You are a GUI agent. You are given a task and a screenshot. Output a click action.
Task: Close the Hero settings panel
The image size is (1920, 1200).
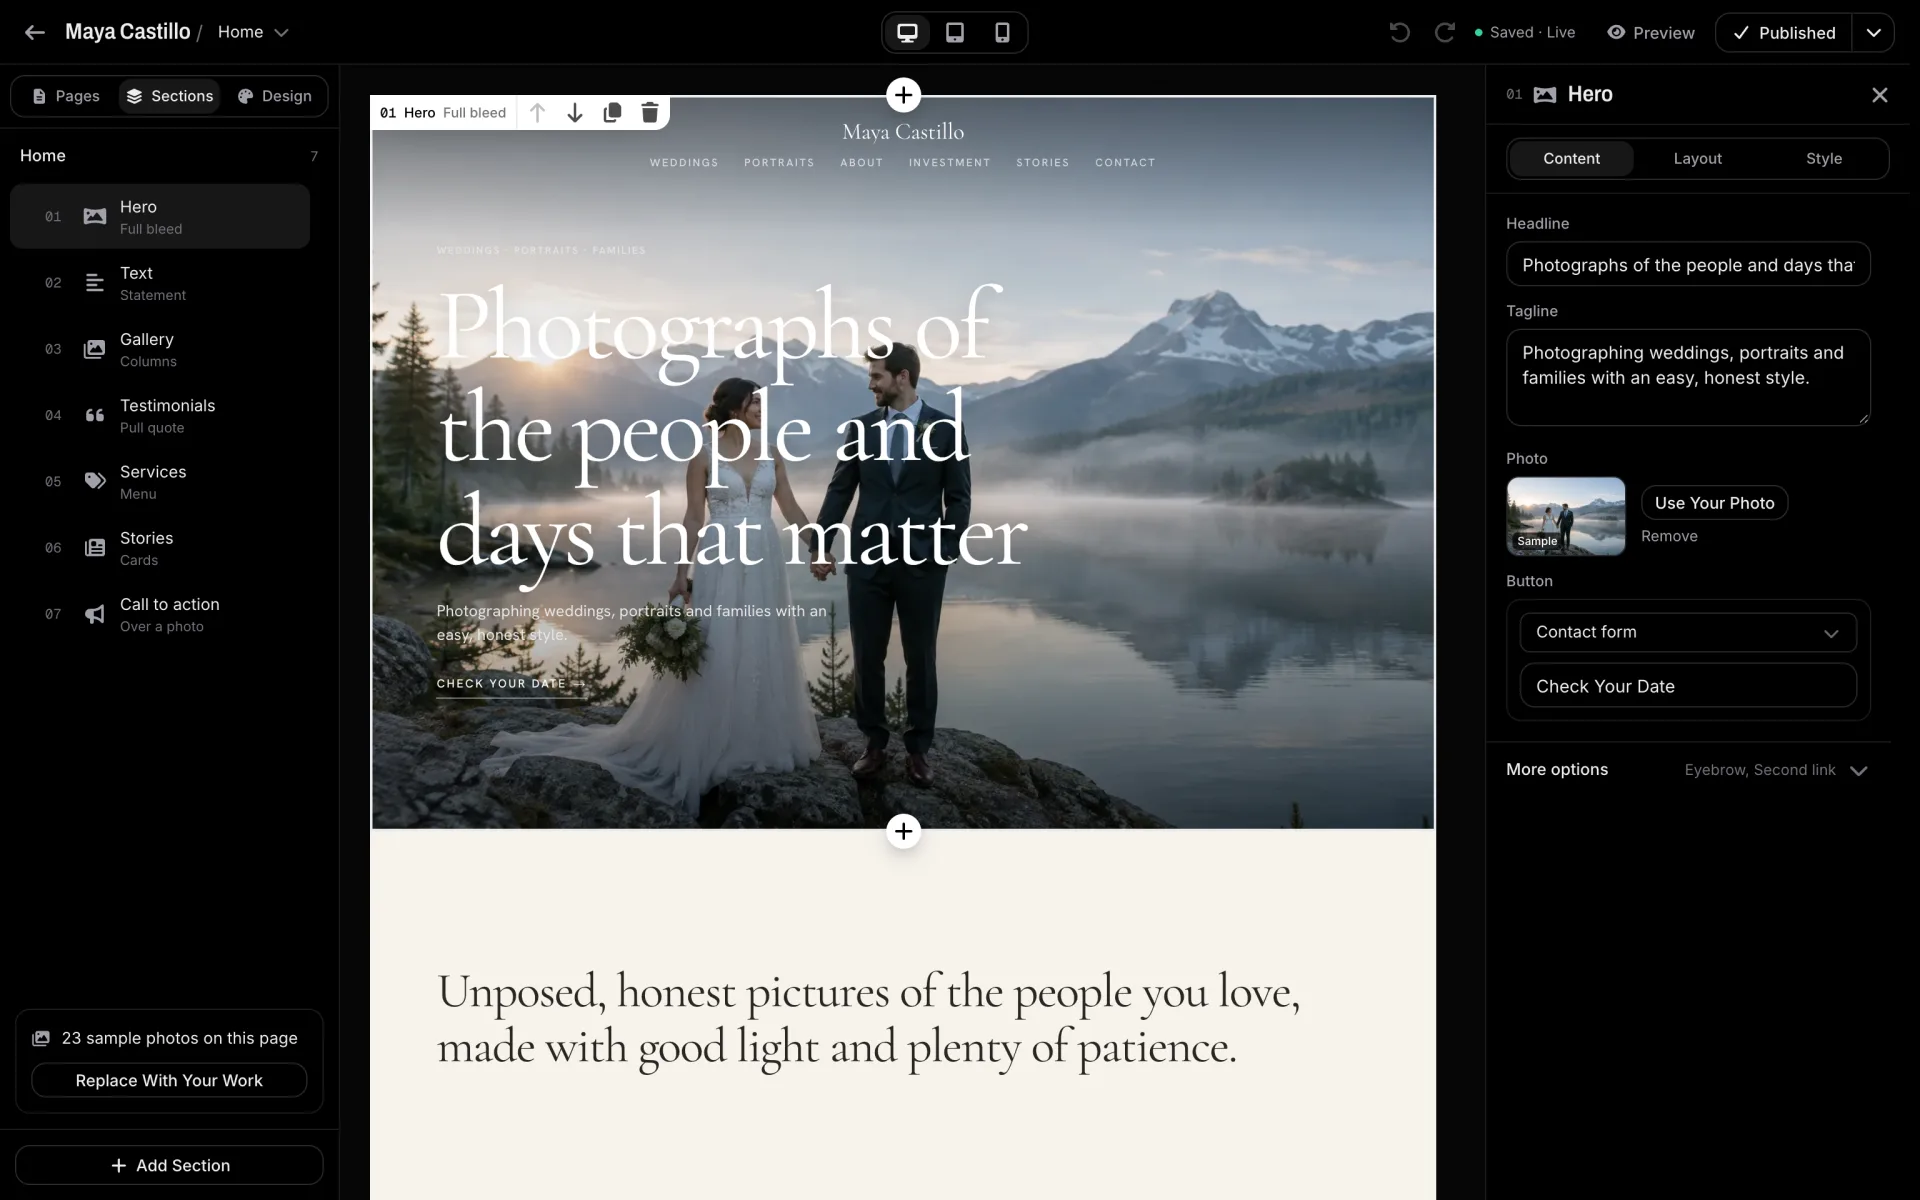[1880, 95]
